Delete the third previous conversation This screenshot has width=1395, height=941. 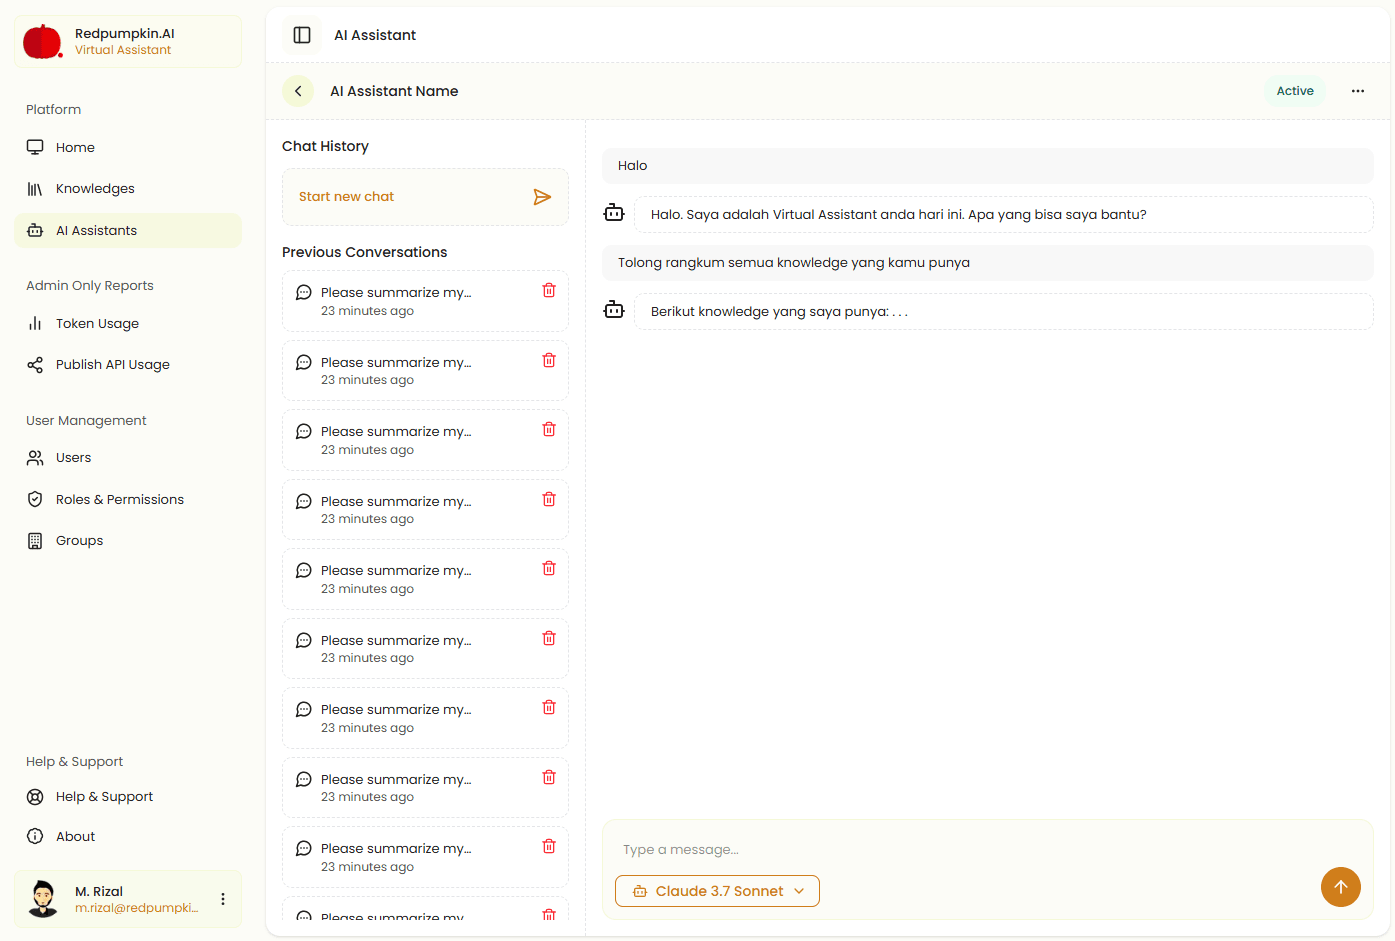click(x=549, y=430)
